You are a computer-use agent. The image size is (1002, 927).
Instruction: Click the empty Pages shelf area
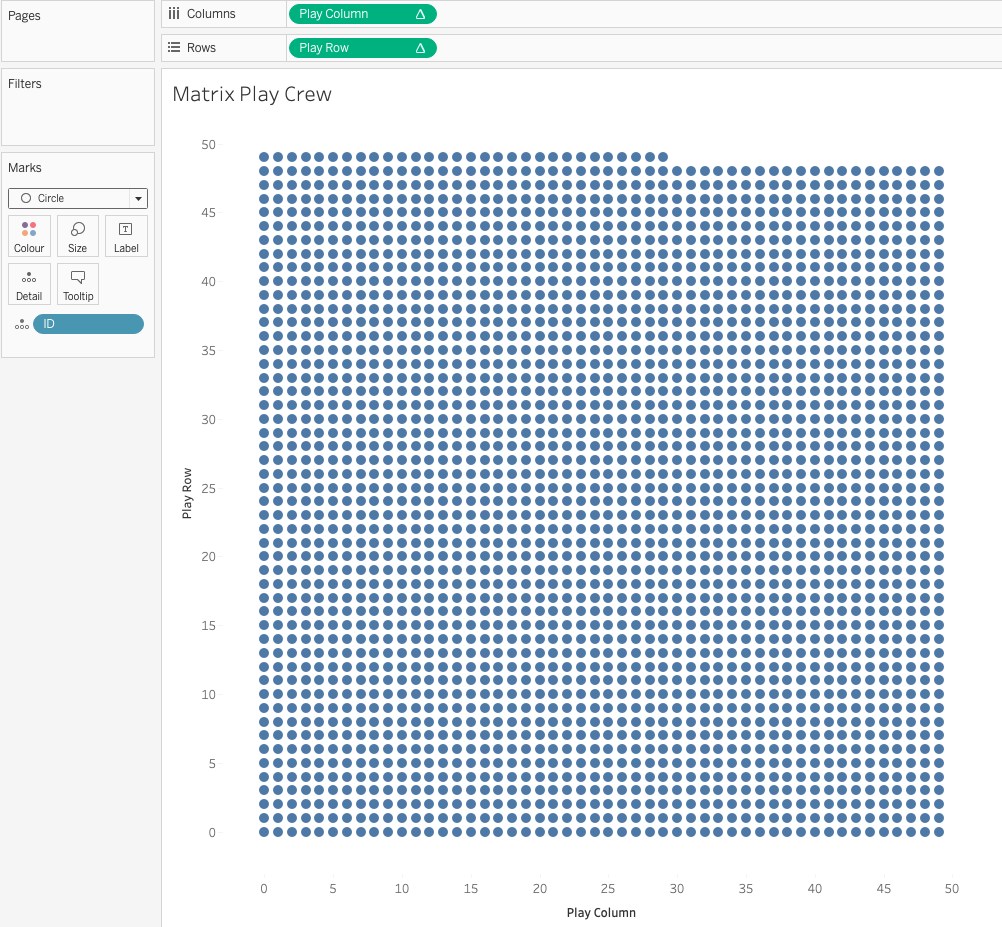(x=78, y=40)
